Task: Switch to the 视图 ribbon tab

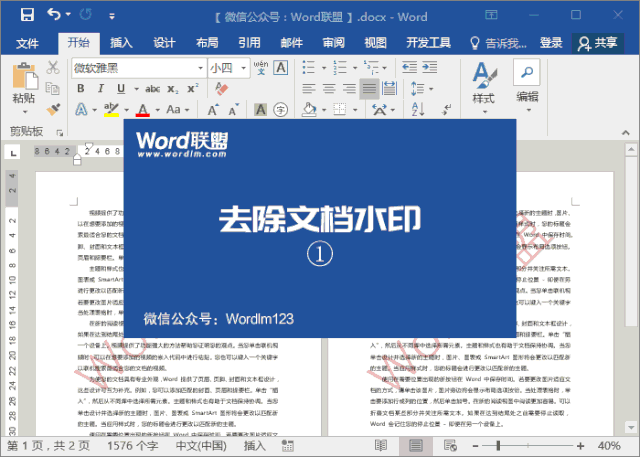Action: 376,42
